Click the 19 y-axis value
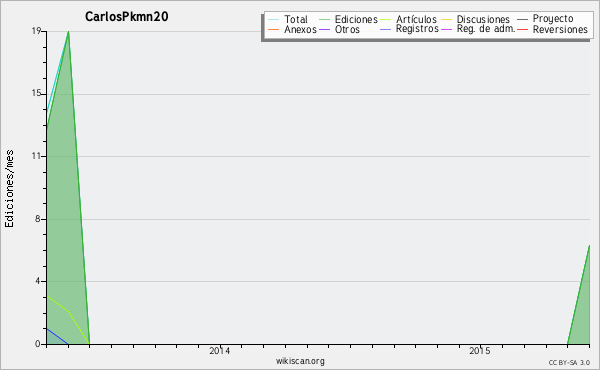600x370 pixels. (36, 31)
